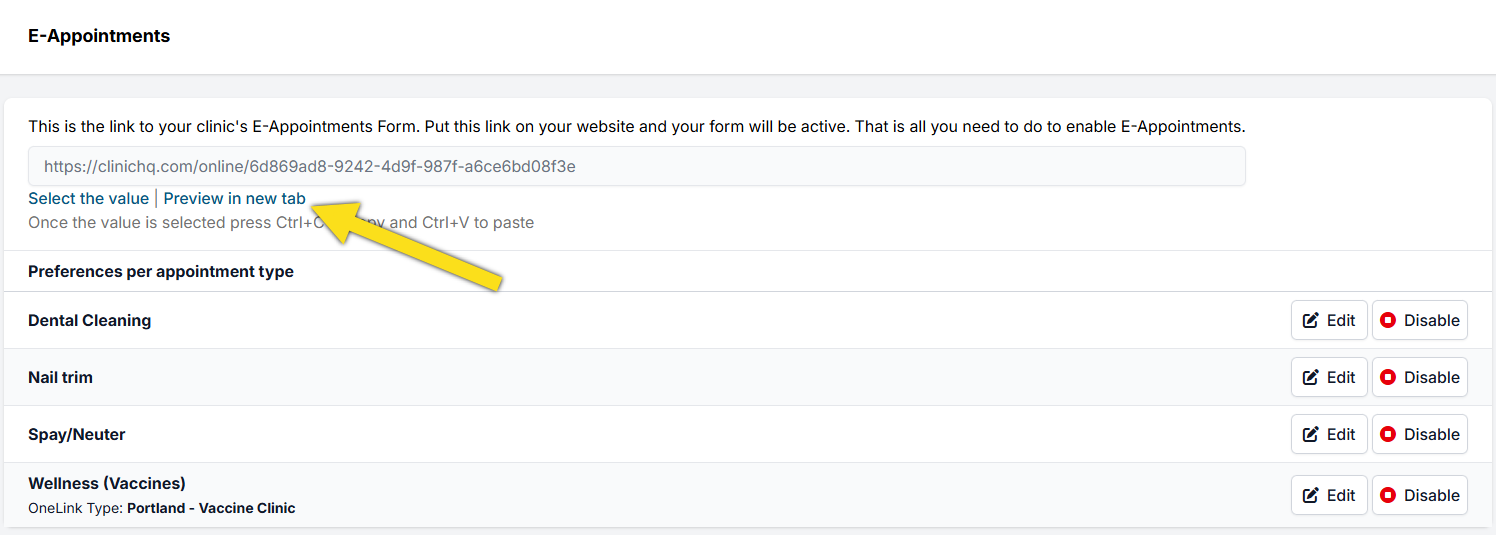Click the pencil edit icon for Wellness (Vaccines)
Viewport: 1496px width, 535px height.
(1311, 496)
